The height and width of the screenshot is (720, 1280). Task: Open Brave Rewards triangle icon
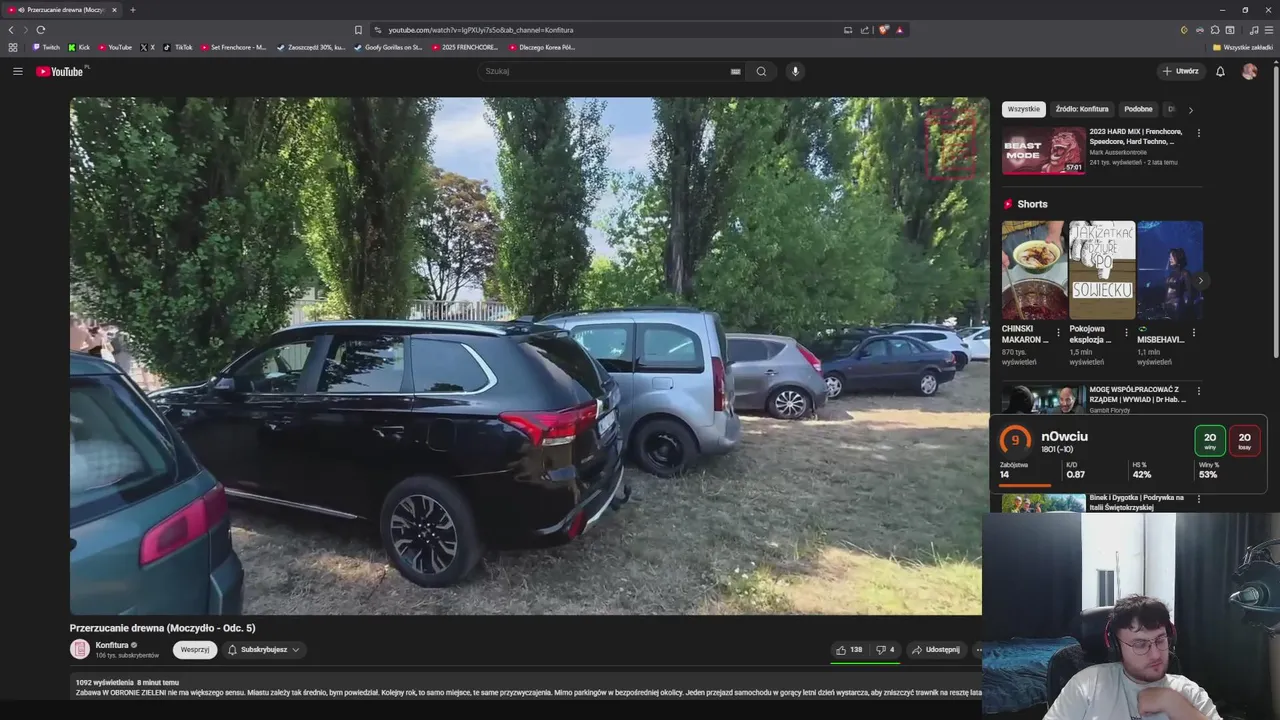(x=899, y=30)
